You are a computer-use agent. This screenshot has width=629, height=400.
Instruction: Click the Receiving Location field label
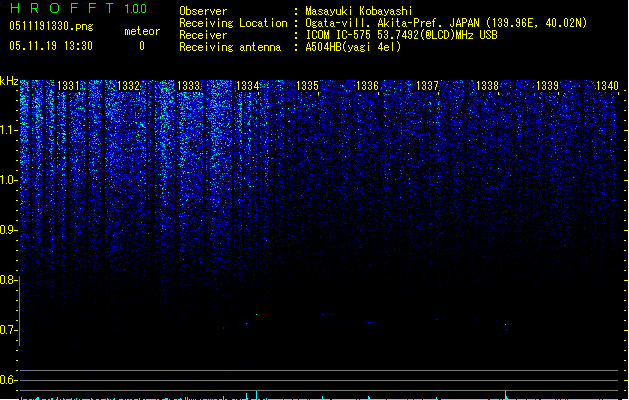pos(233,23)
